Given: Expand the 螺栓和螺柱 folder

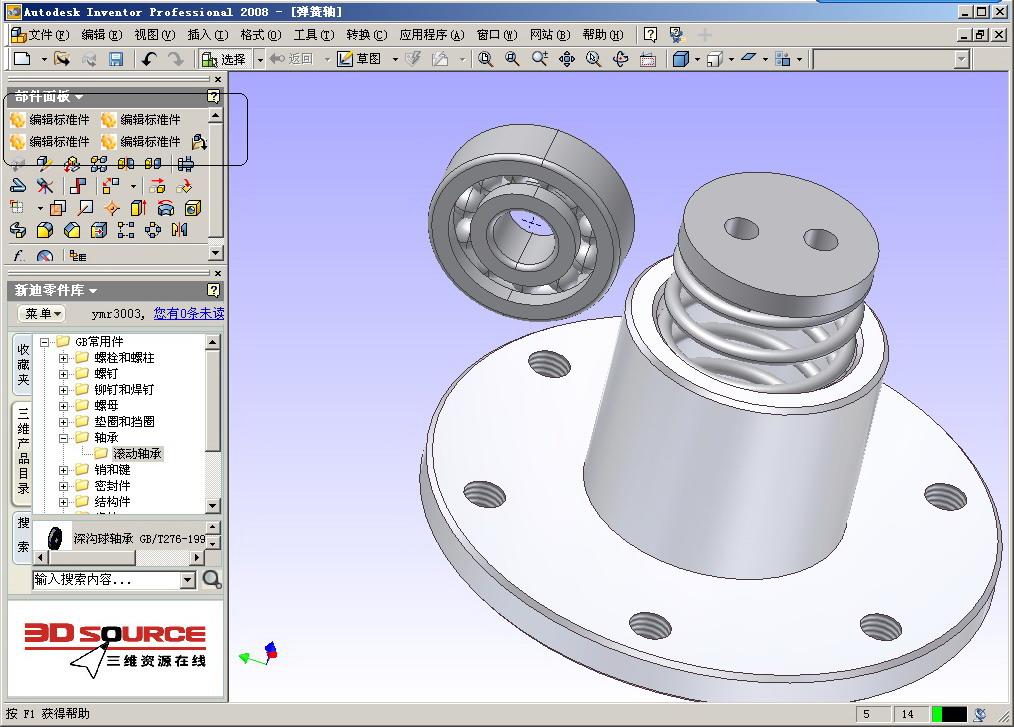Looking at the screenshot, I should coord(63,358).
